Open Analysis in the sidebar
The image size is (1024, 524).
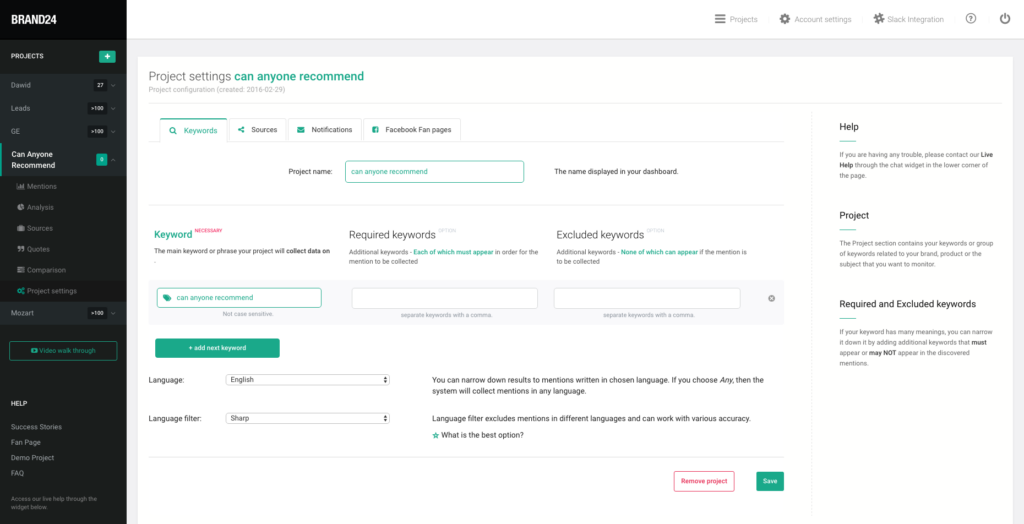click(40, 207)
